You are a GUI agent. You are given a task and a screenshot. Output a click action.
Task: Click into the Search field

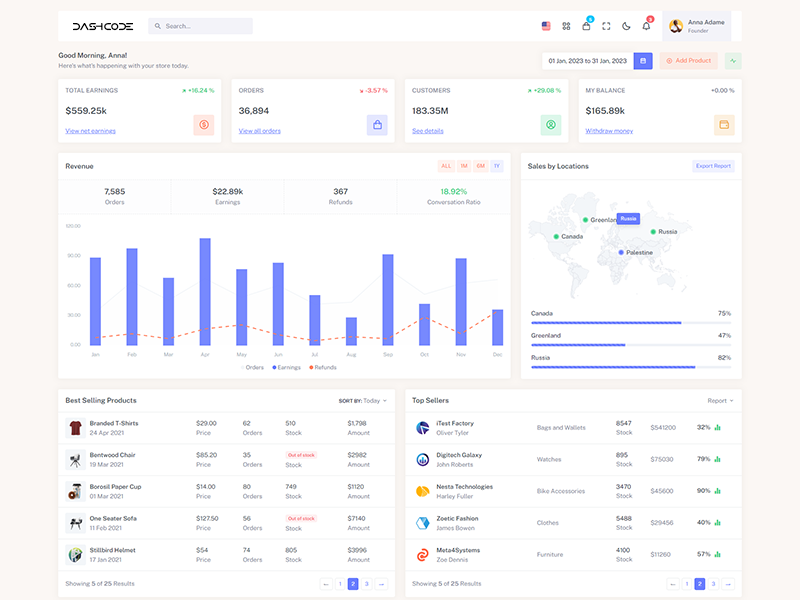point(205,26)
